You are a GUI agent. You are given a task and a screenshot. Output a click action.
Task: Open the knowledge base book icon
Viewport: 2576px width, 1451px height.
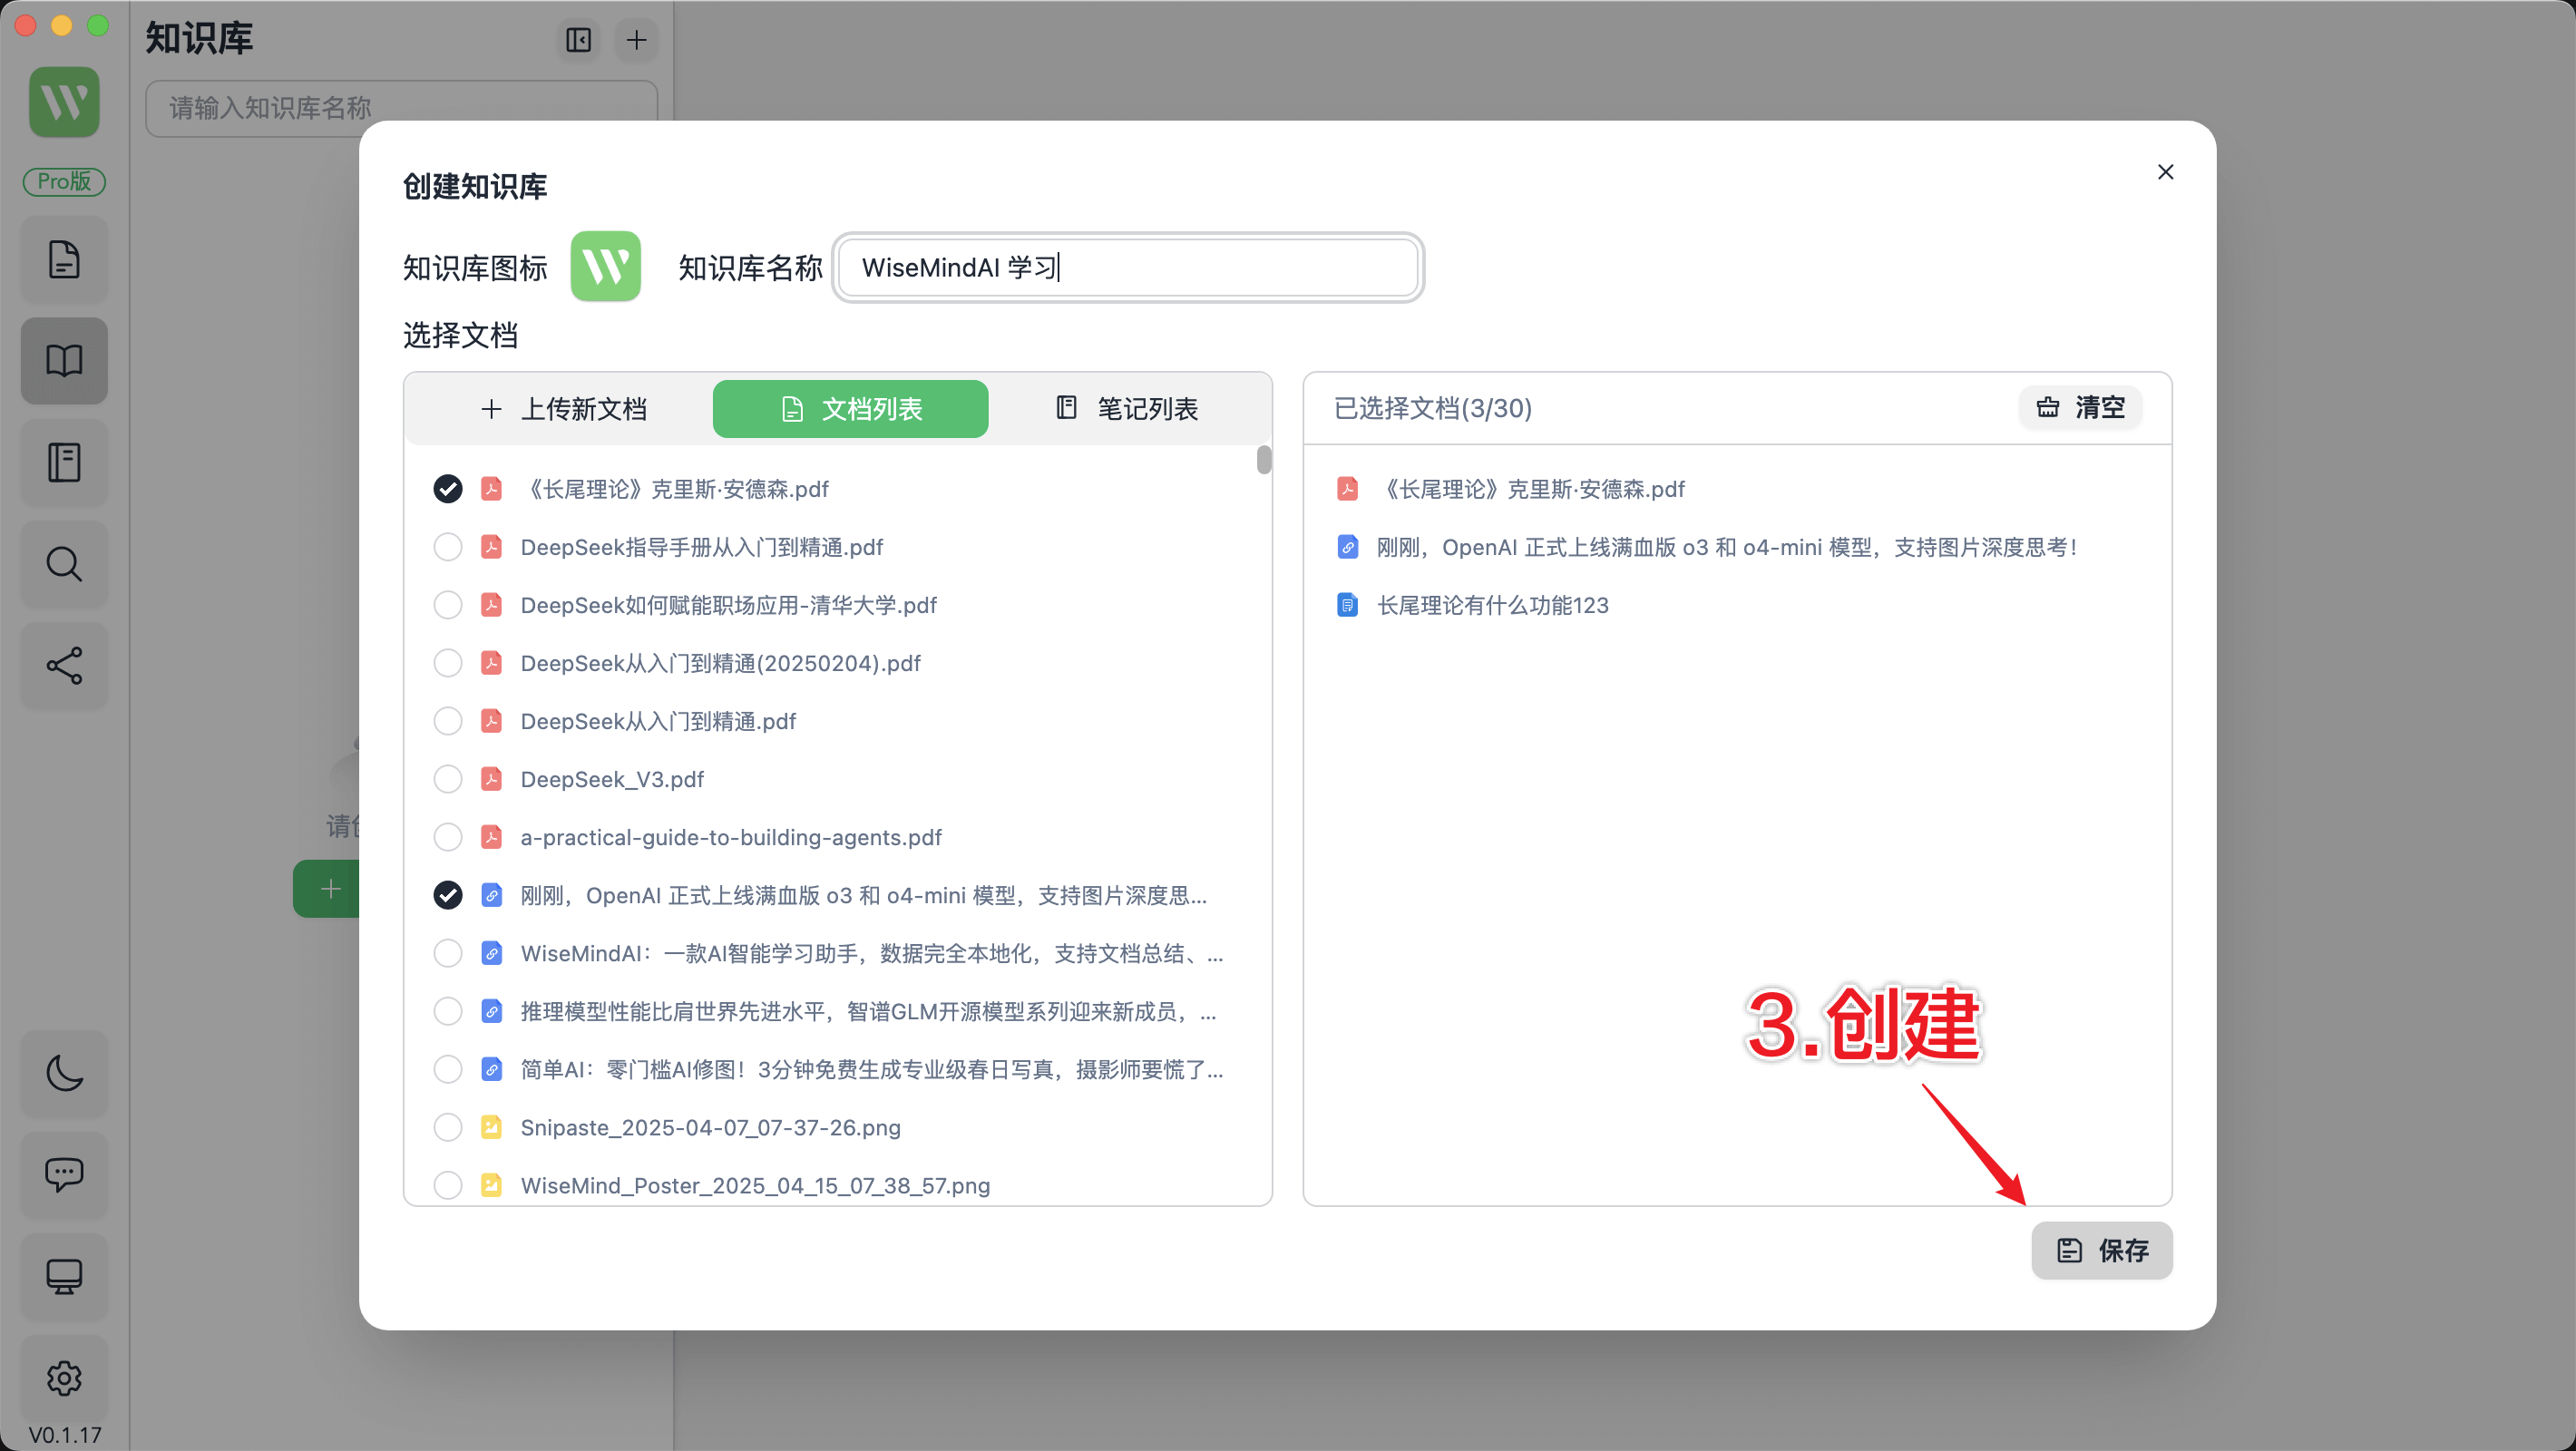(64, 361)
